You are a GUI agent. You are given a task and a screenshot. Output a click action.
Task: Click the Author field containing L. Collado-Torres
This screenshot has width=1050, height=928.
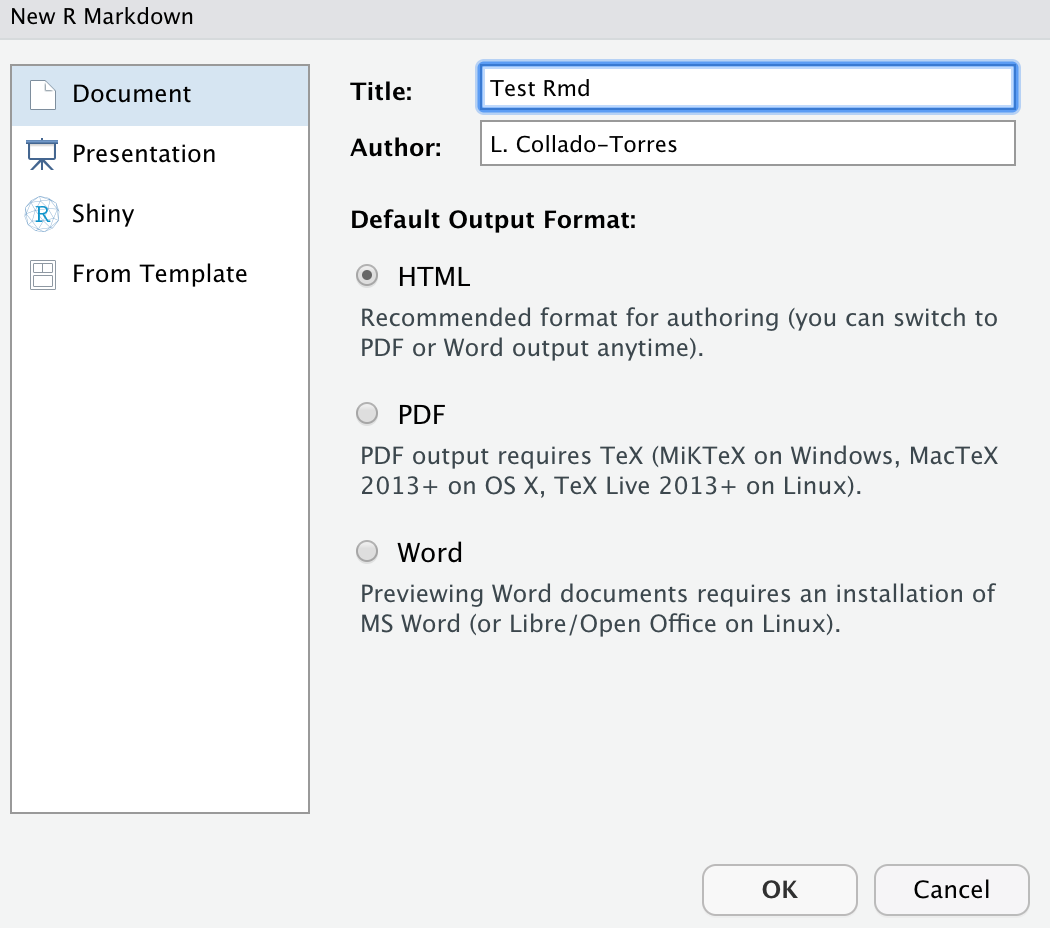(745, 143)
